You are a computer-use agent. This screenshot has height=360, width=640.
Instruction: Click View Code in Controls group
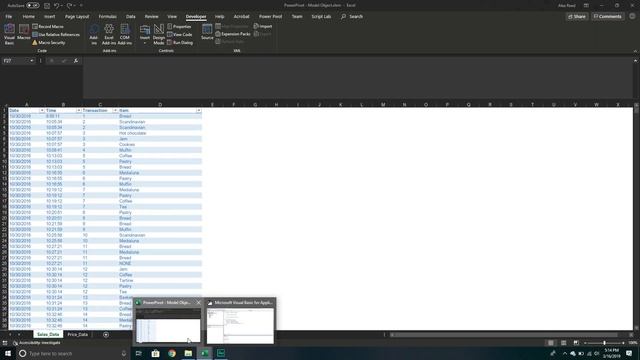coord(180,35)
